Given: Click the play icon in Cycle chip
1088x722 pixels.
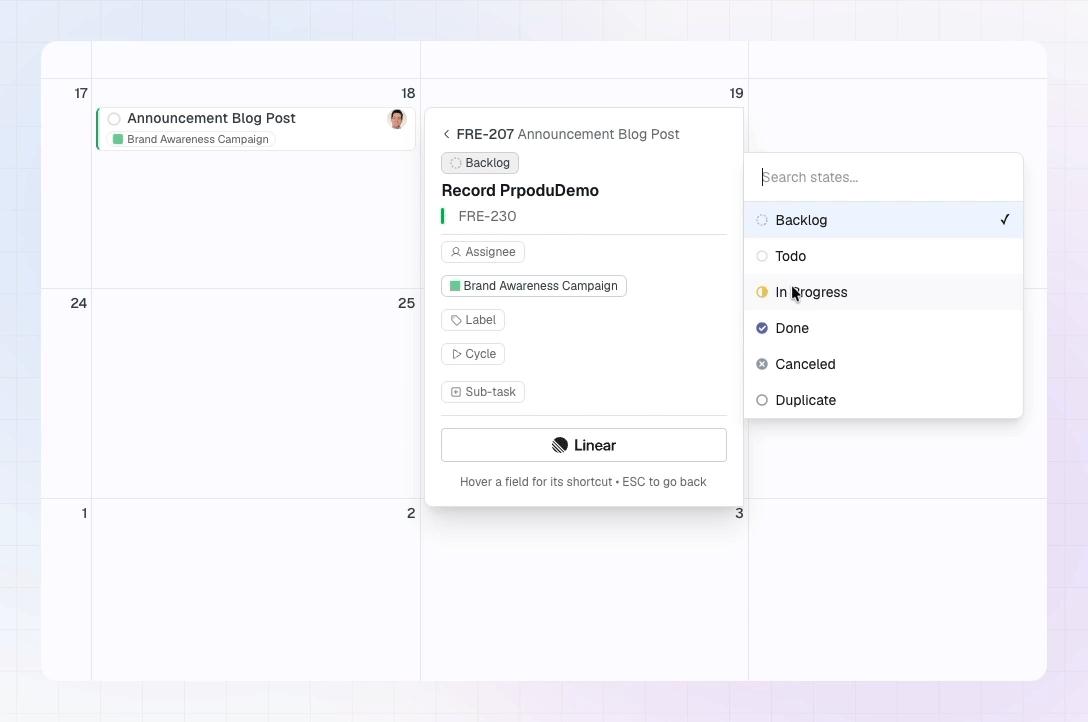Looking at the screenshot, I should (456, 354).
